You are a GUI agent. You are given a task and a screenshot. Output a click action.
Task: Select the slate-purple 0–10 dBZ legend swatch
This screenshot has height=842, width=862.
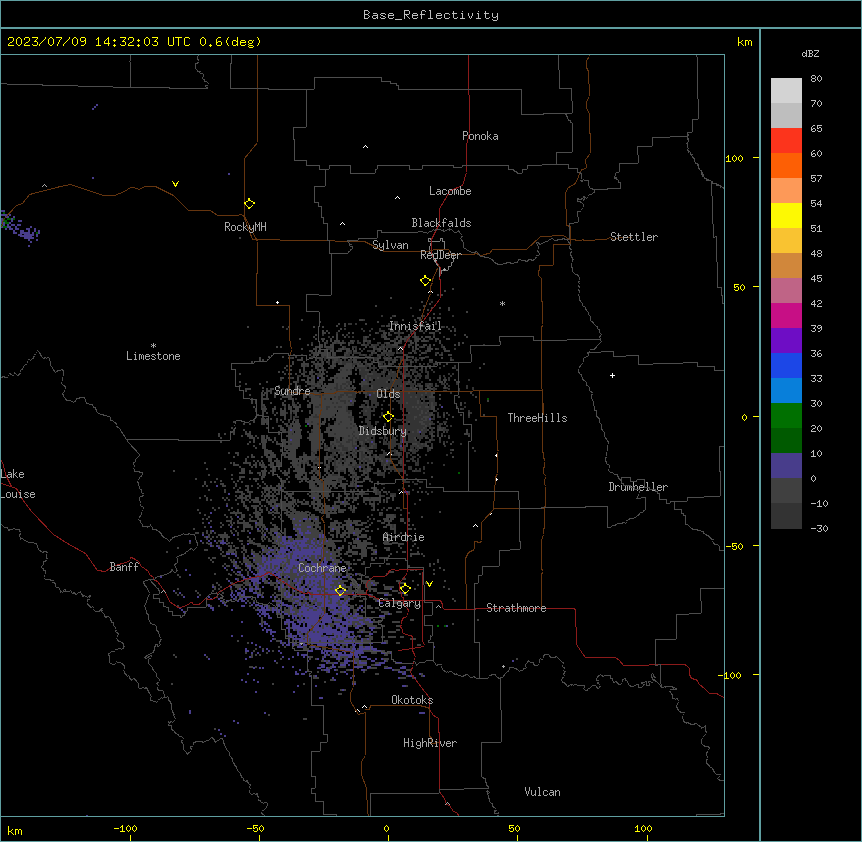coord(786,466)
